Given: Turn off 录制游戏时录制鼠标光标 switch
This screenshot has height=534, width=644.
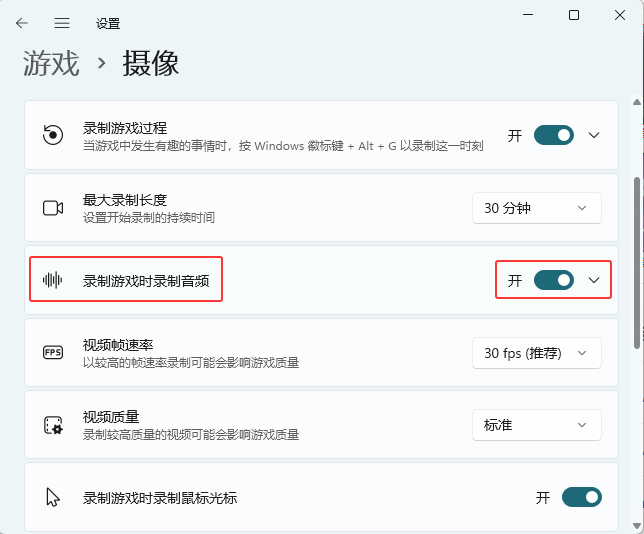Looking at the screenshot, I should pos(581,497).
